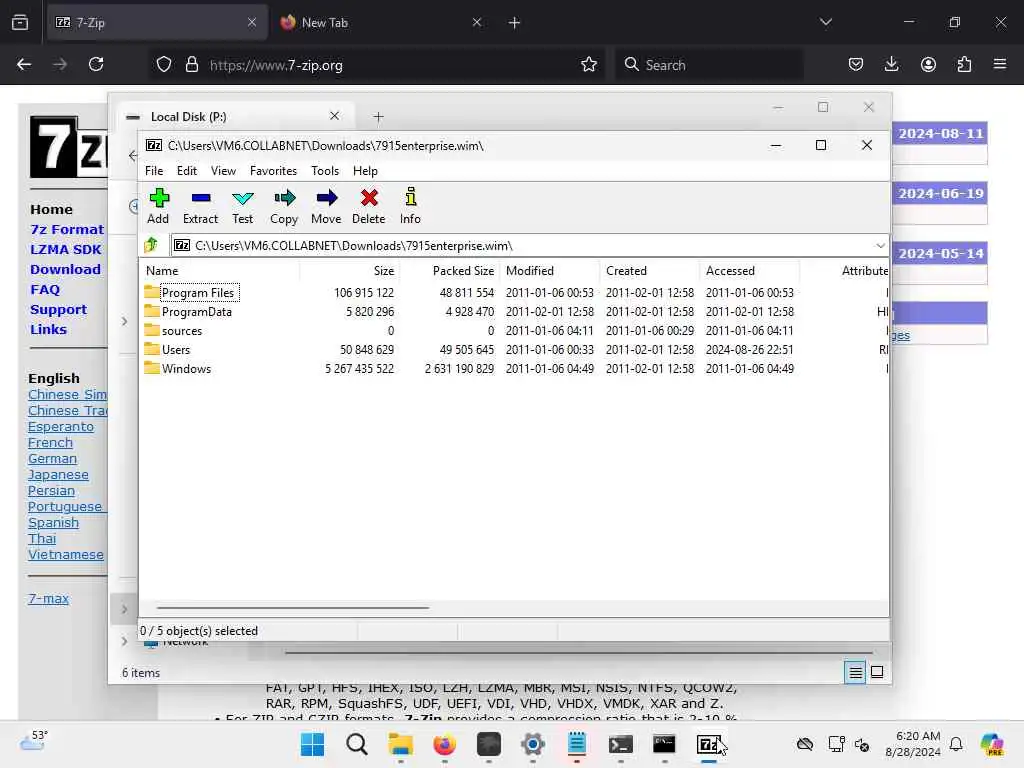Select the Windows folder row

[x=514, y=368]
